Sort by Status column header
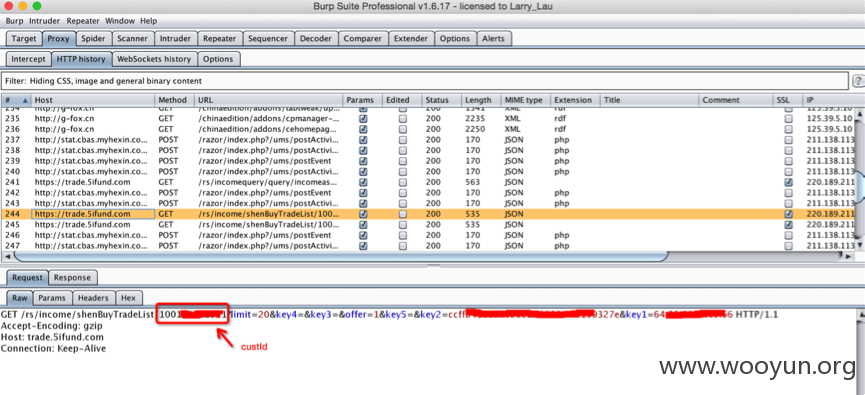The height and width of the screenshot is (395, 865). [x=441, y=100]
